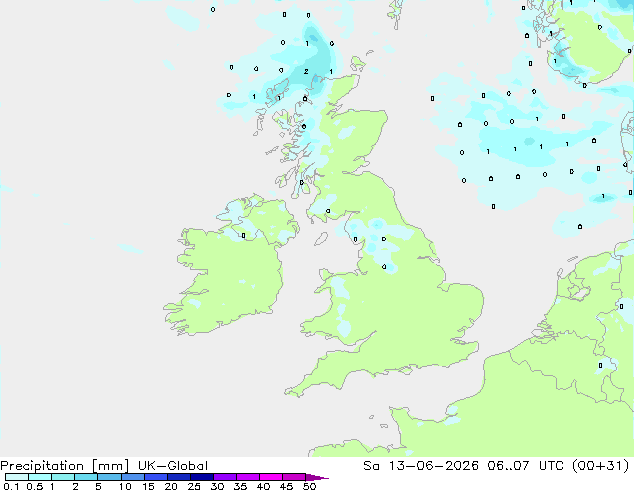Click the 10–15 mm blue legend swatch

pyautogui.click(x=132, y=477)
